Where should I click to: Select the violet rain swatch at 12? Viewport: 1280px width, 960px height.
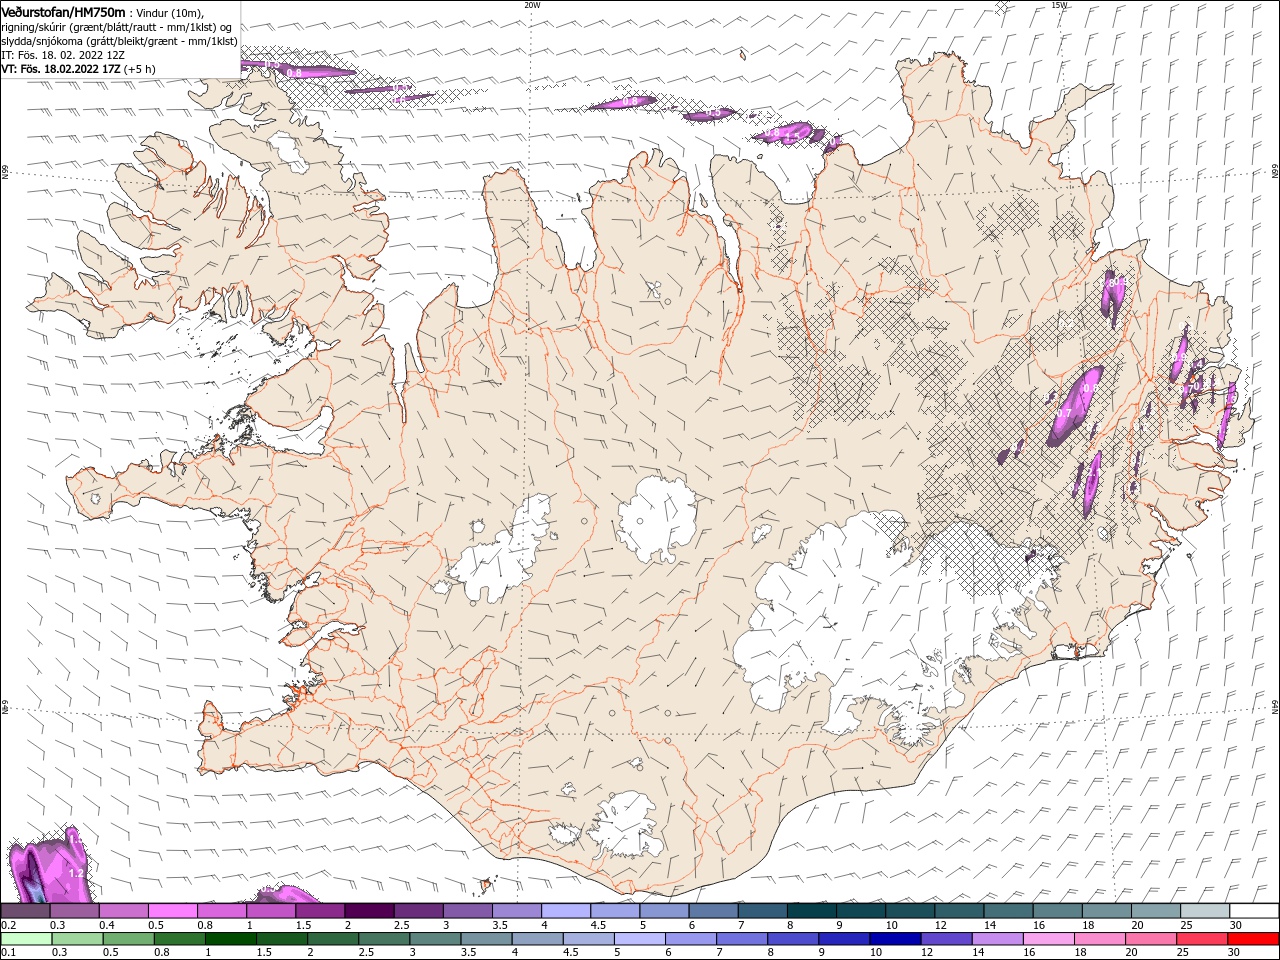(x=946, y=938)
